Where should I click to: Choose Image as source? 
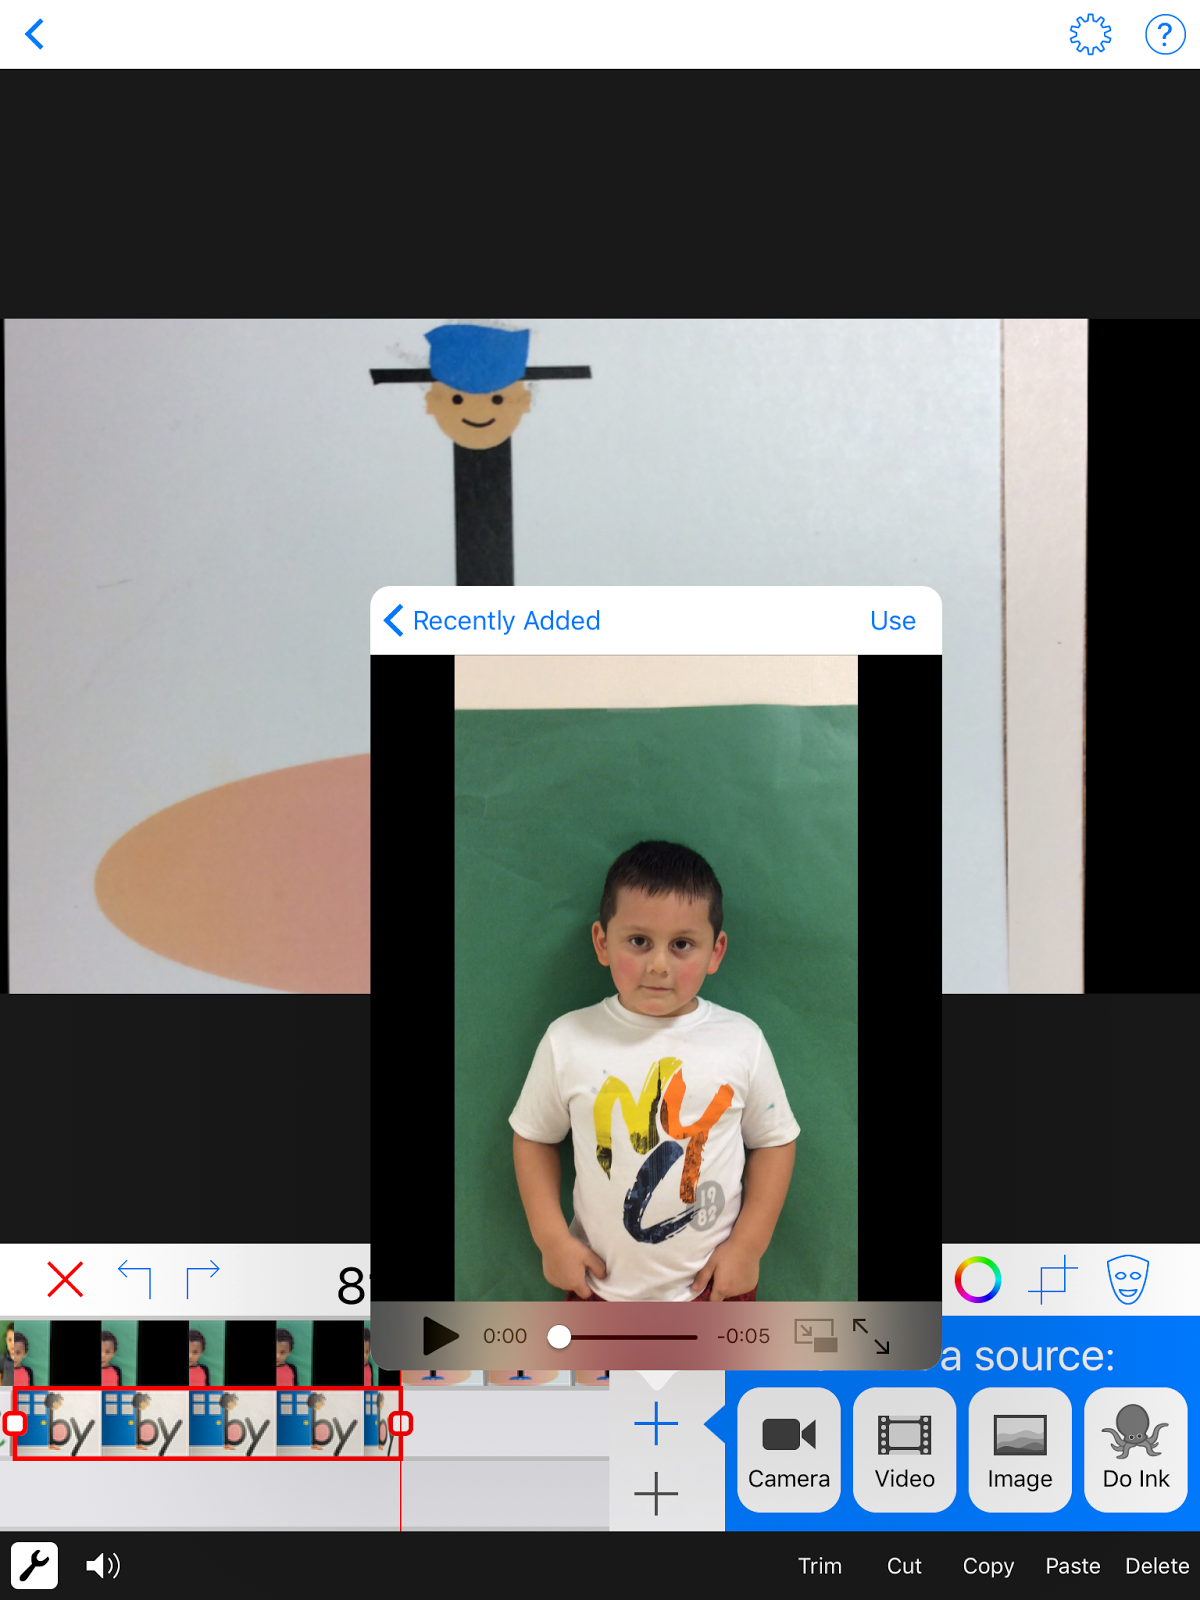coord(1020,1450)
